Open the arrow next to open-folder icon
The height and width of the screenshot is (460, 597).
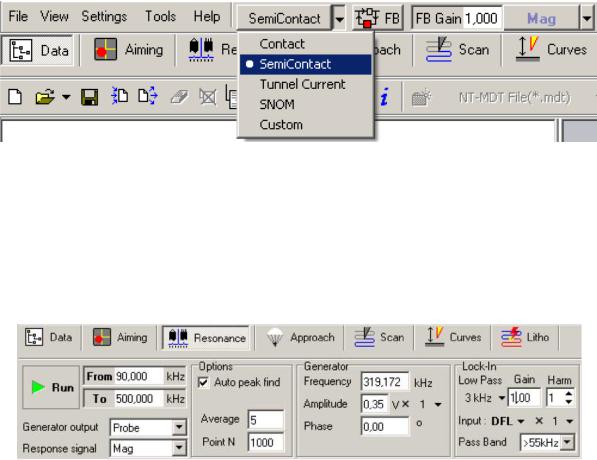pyautogui.click(x=66, y=97)
